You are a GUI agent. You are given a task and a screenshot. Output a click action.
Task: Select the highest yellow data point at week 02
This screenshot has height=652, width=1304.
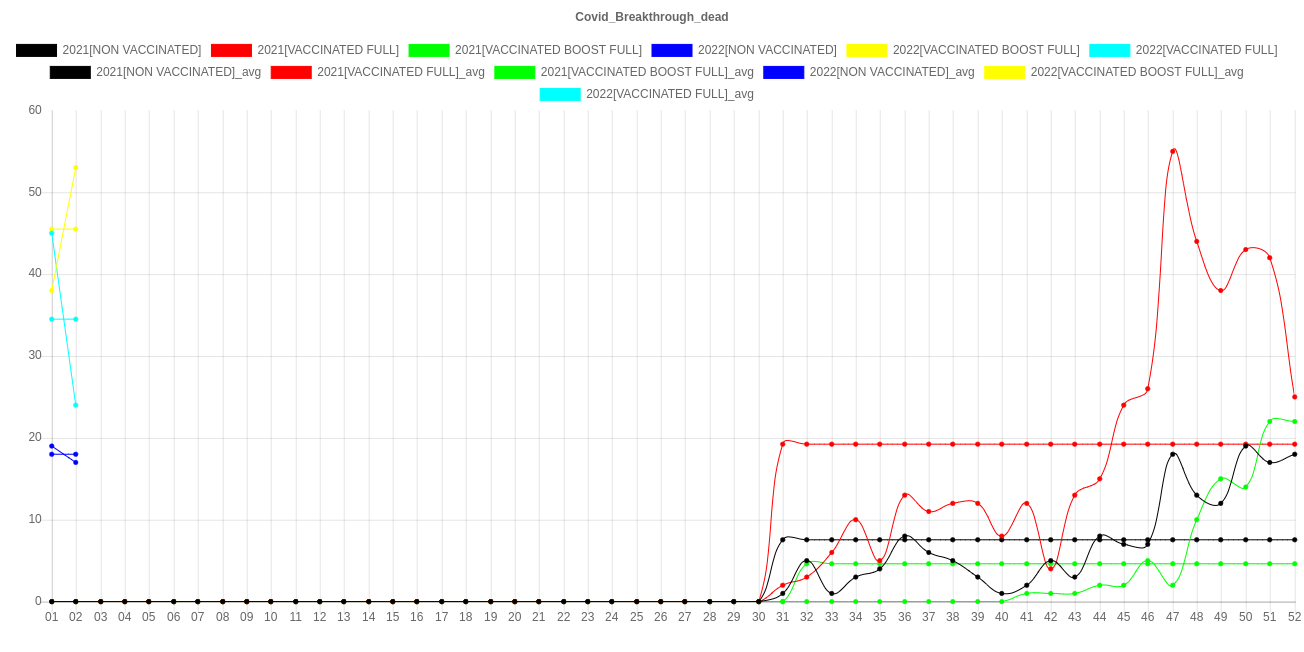[x=76, y=168]
